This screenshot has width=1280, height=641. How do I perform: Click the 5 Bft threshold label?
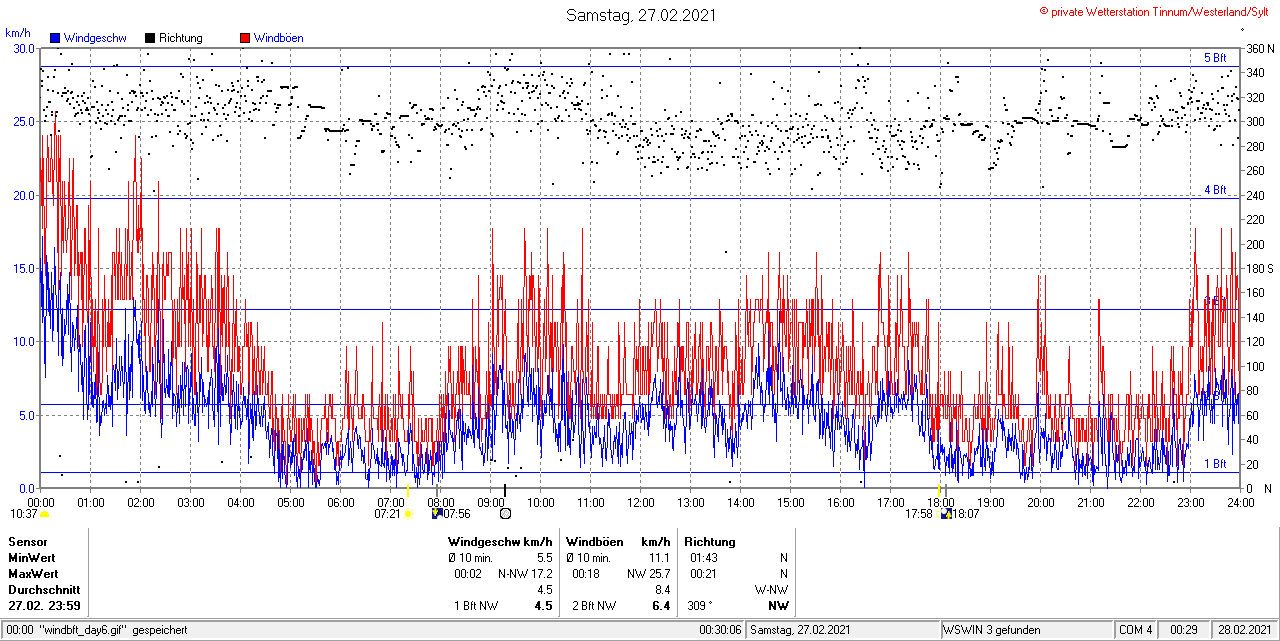click(1215, 58)
